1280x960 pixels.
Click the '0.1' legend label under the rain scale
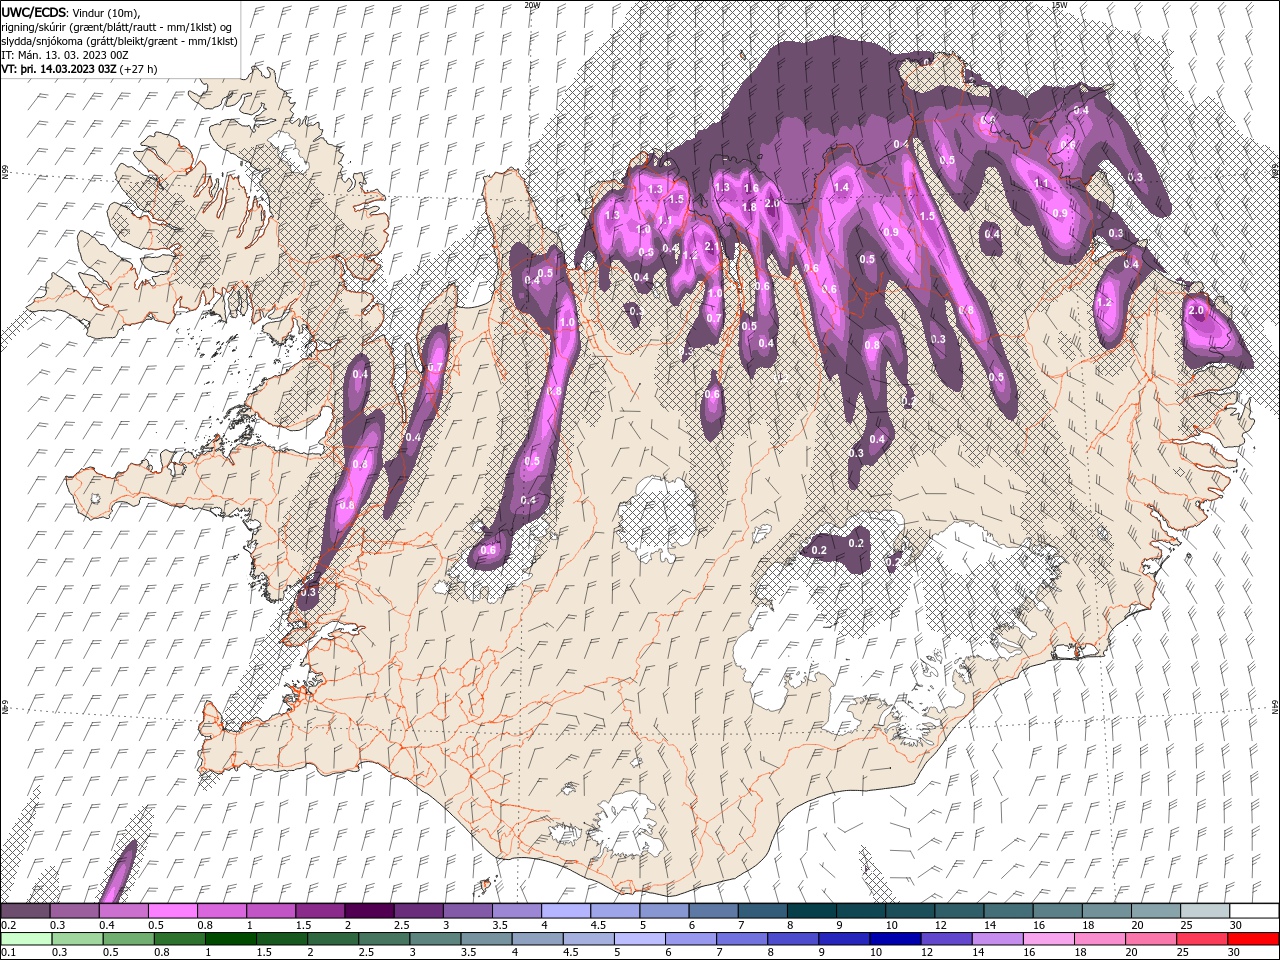click(8, 953)
